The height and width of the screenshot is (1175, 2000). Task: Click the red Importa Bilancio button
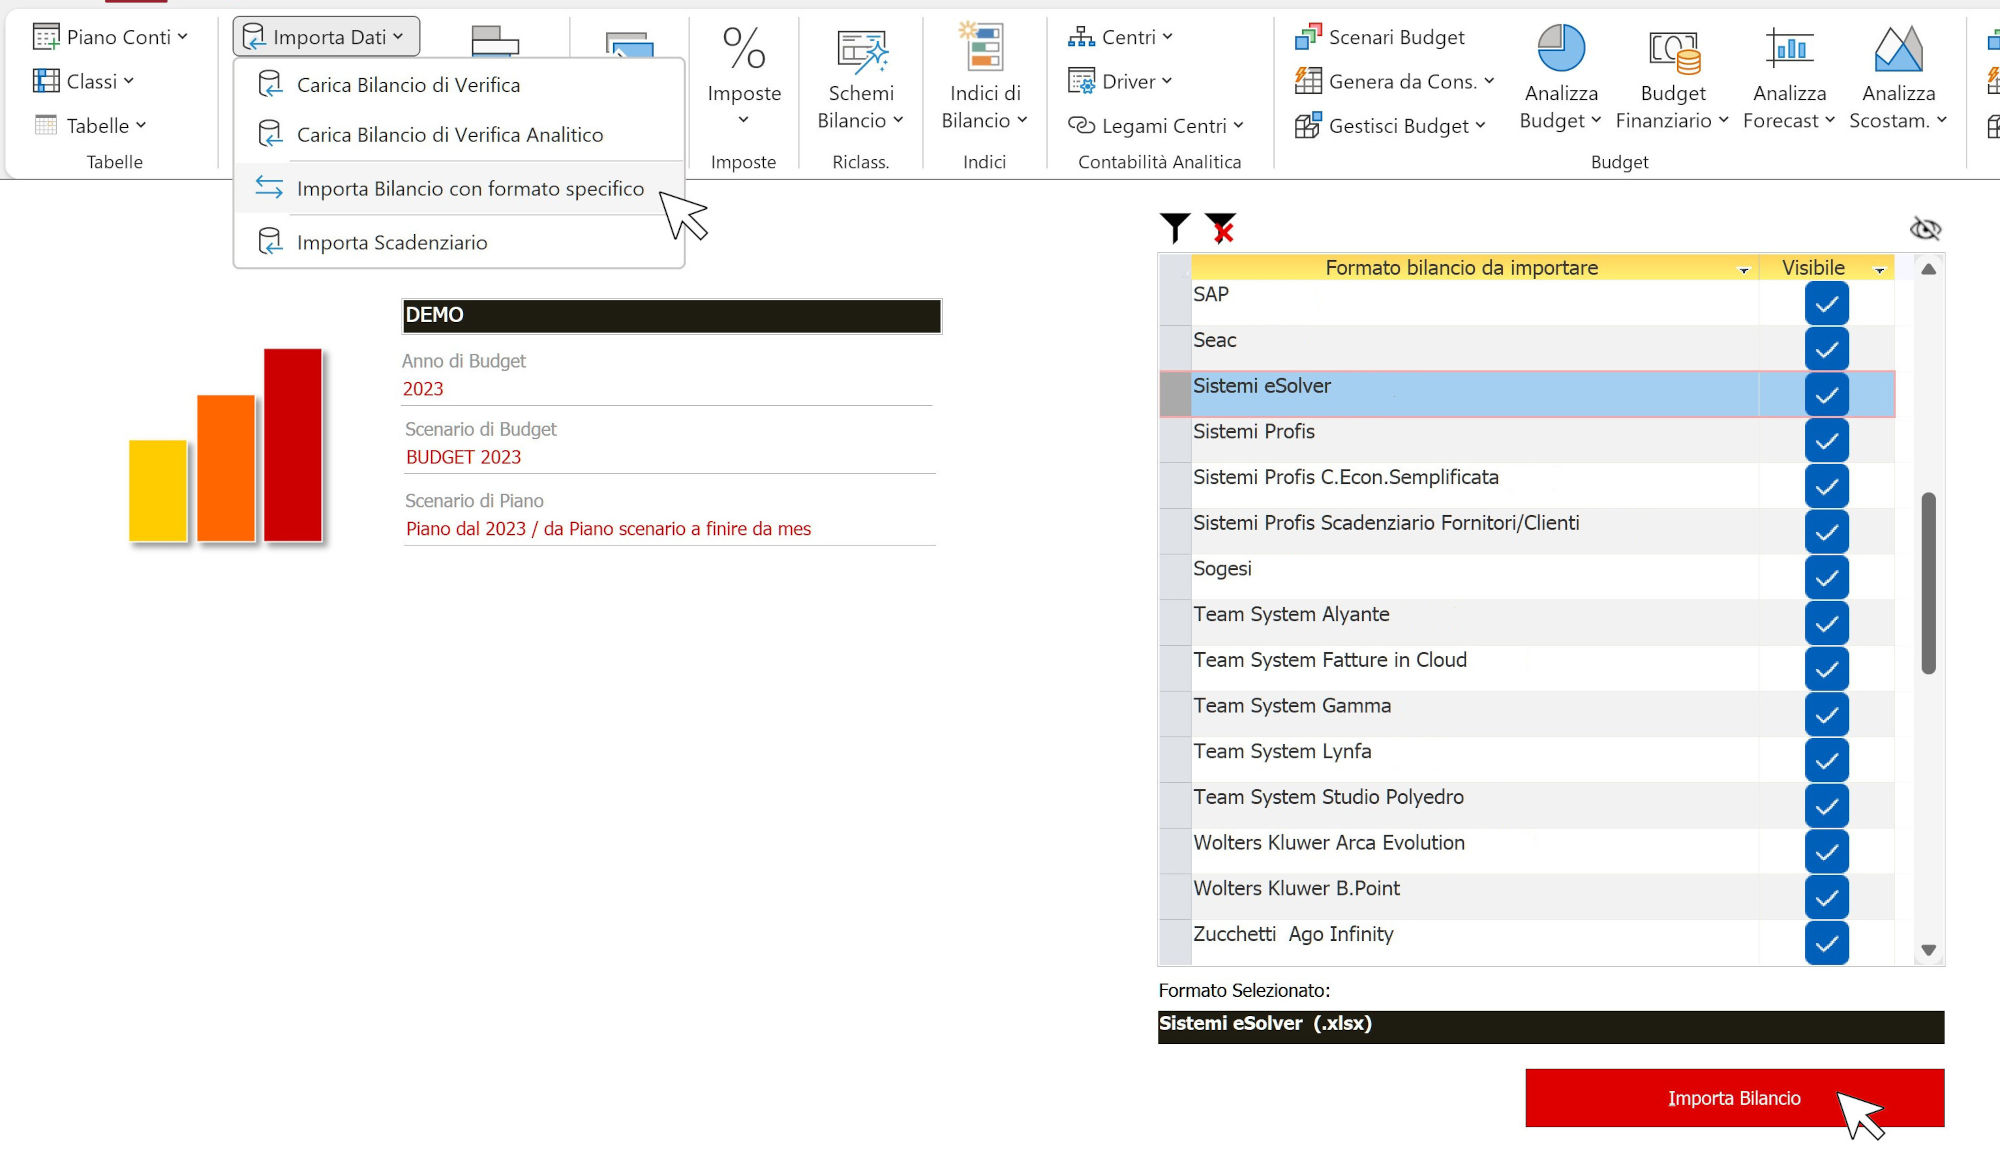pos(1734,1098)
